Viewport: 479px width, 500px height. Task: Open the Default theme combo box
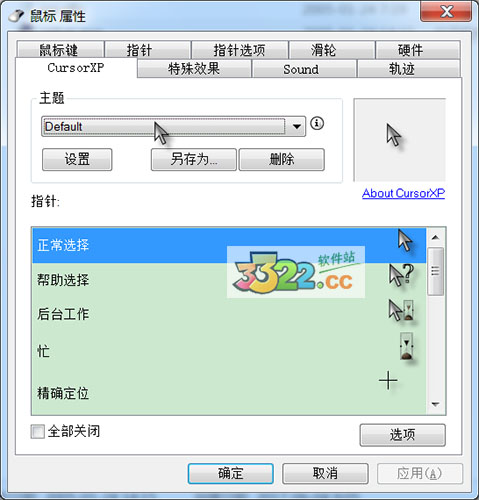173,126
